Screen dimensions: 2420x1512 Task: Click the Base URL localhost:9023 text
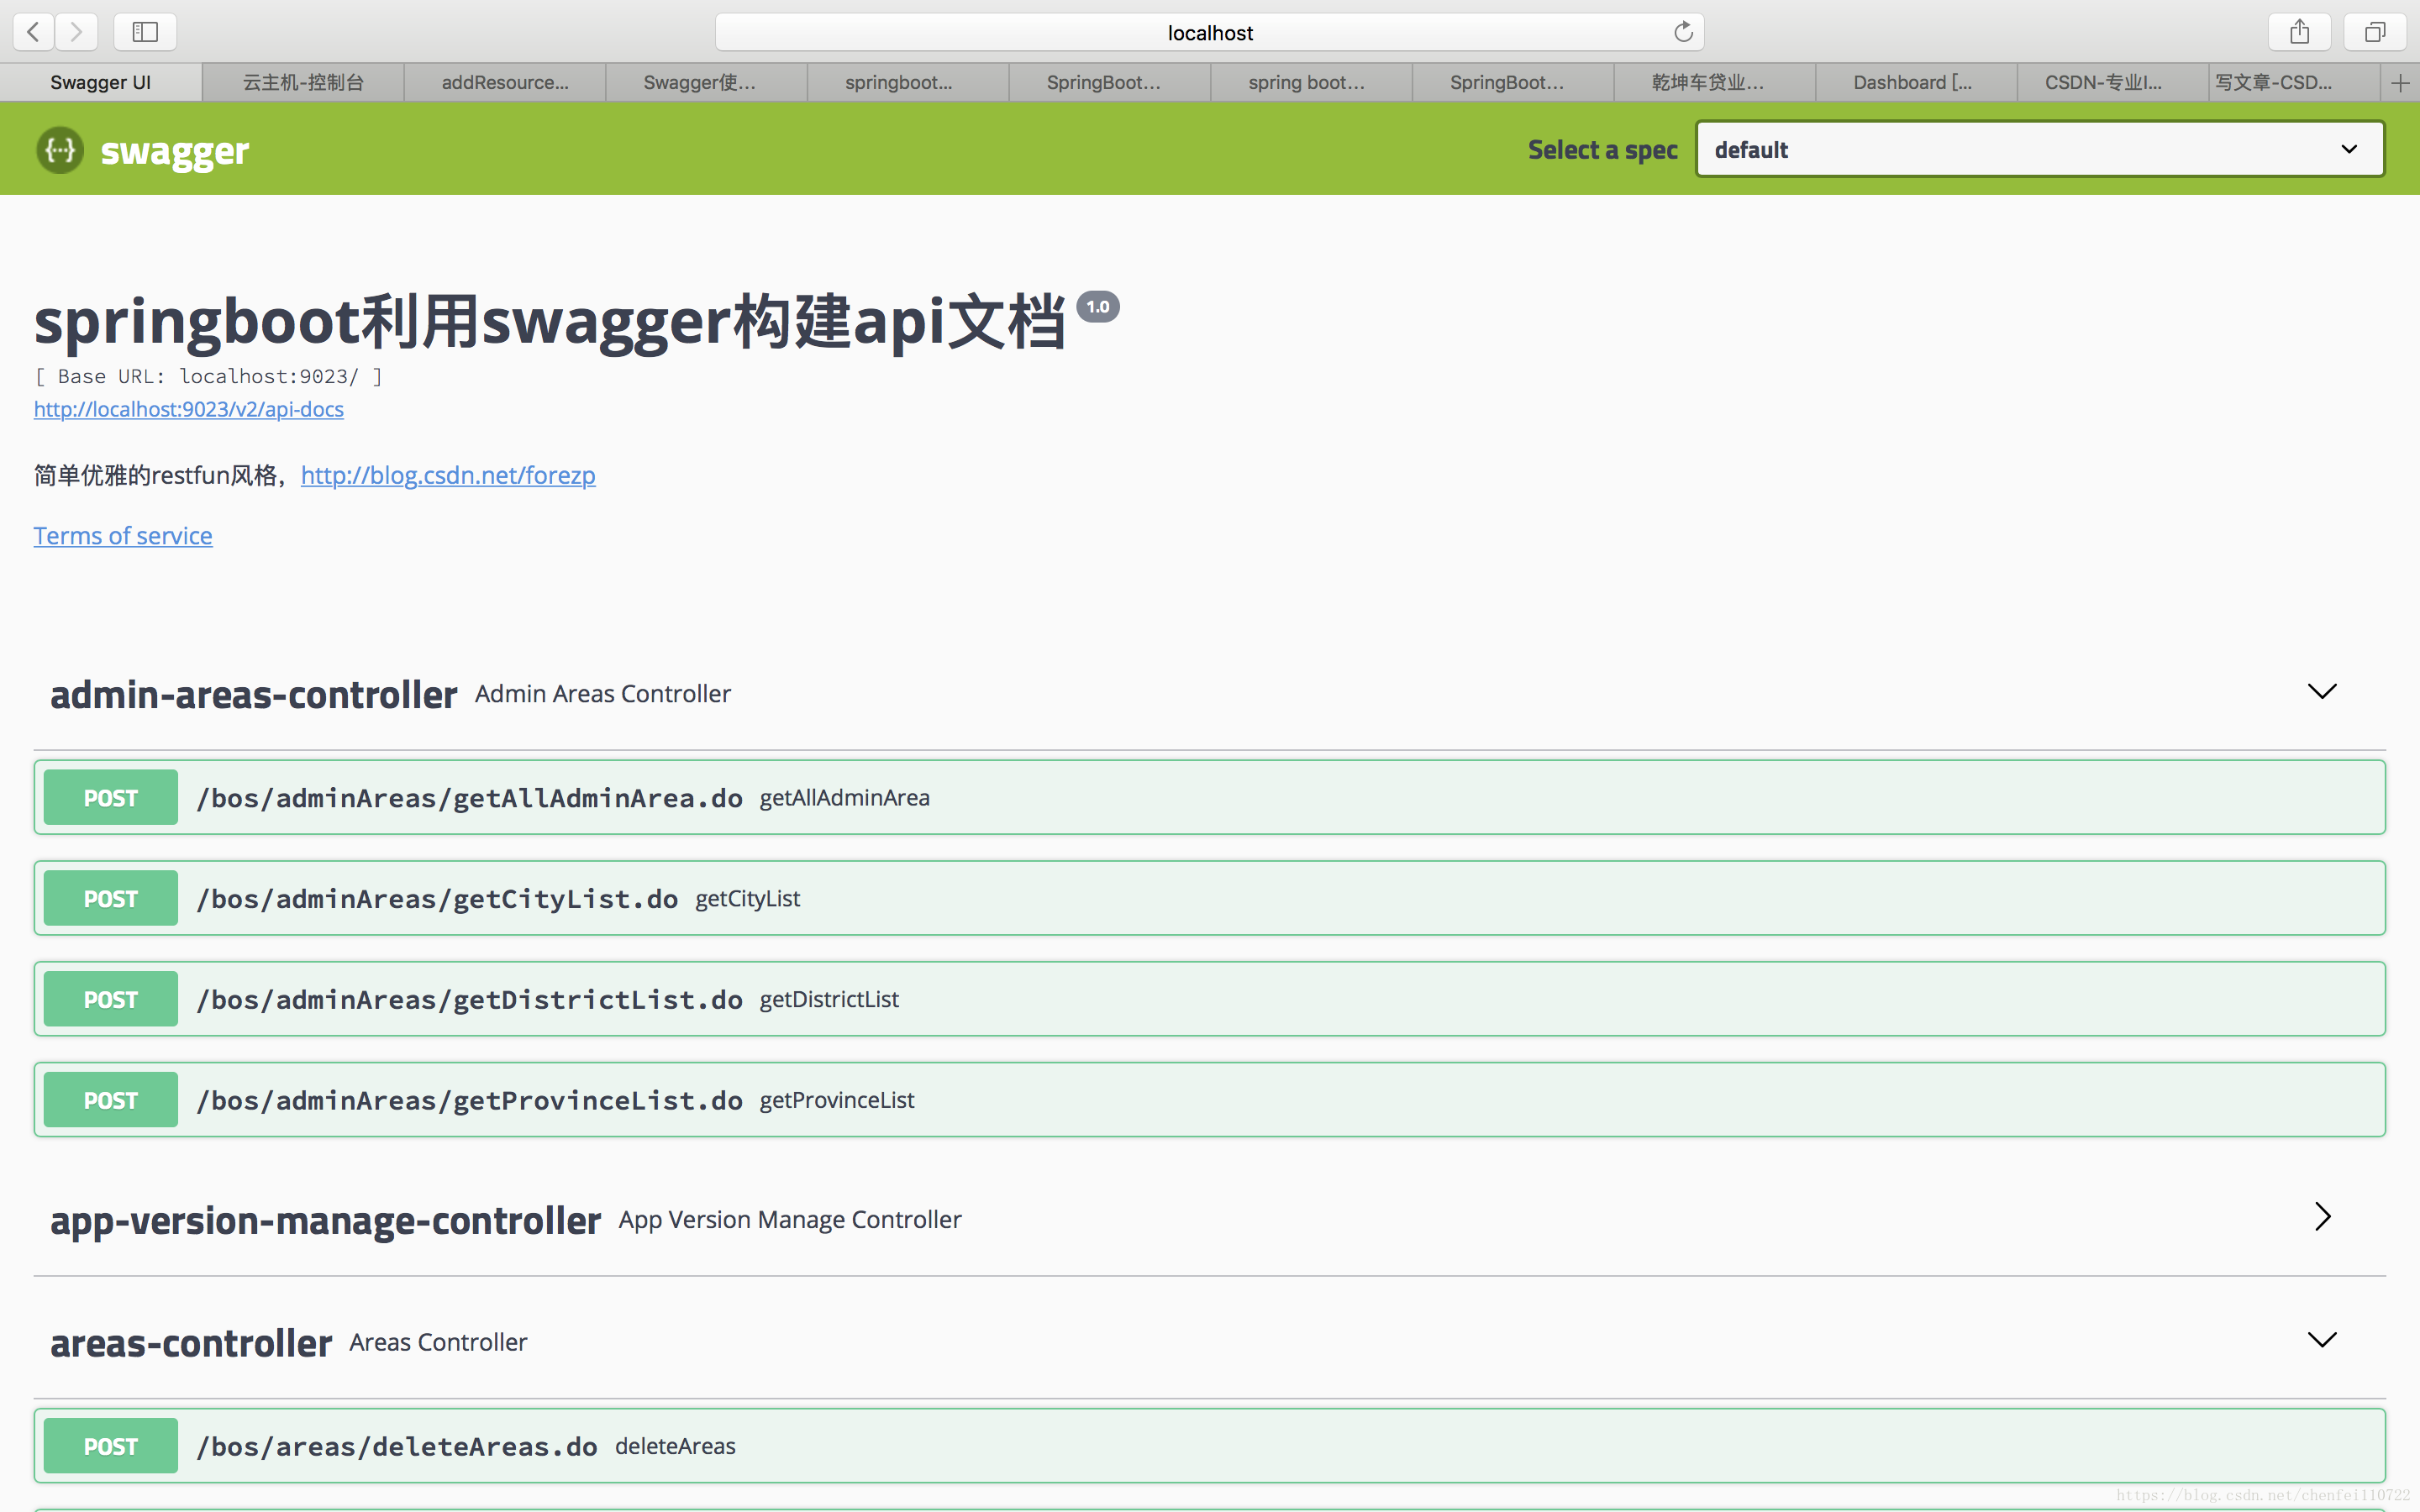click(x=208, y=376)
